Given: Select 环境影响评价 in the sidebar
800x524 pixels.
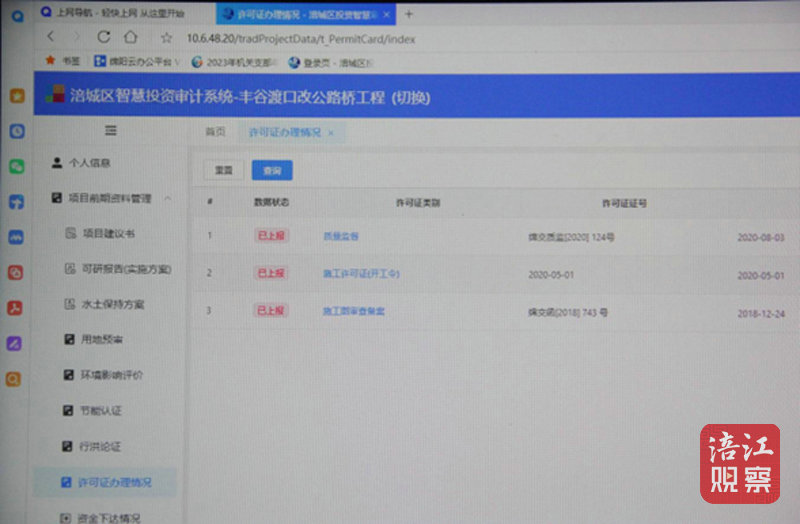Looking at the screenshot, I should click(111, 375).
